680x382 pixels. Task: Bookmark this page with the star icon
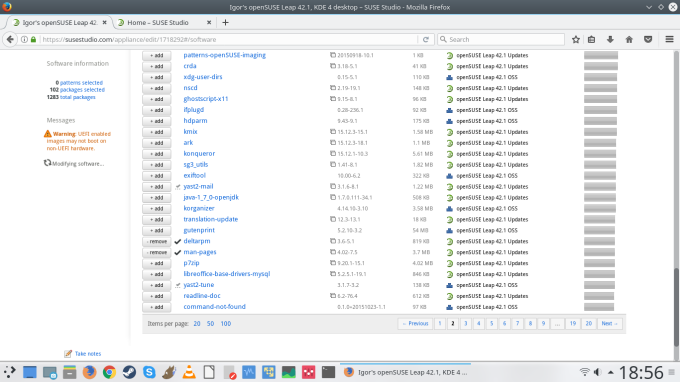point(575,39)
